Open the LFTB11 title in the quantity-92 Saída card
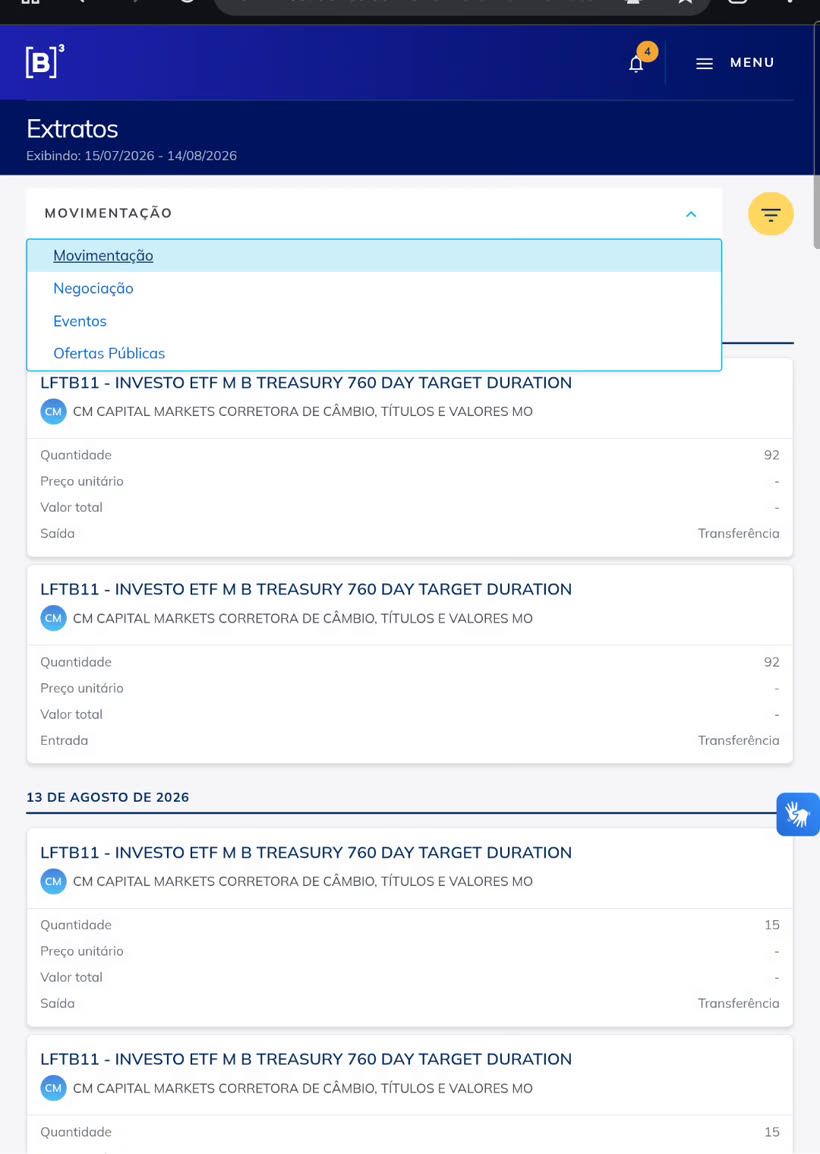The image size is (820, 1154). coord(305,383)
